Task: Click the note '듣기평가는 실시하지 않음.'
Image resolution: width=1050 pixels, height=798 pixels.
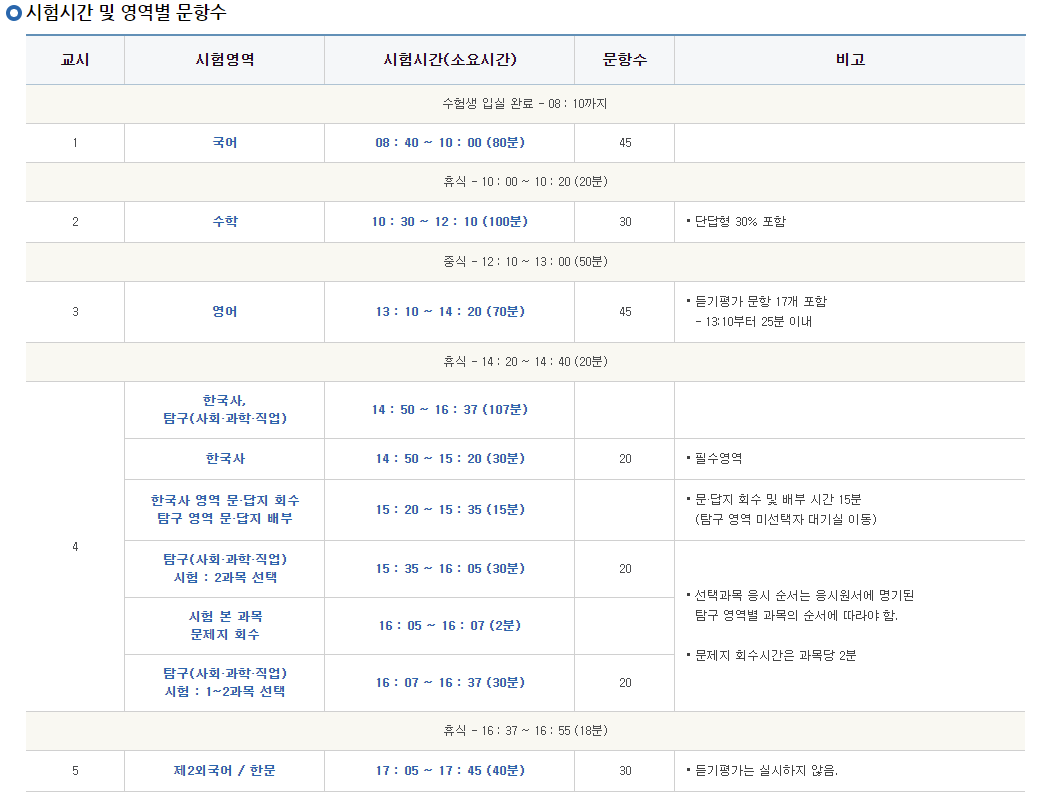Action: (x=766, y=771)
